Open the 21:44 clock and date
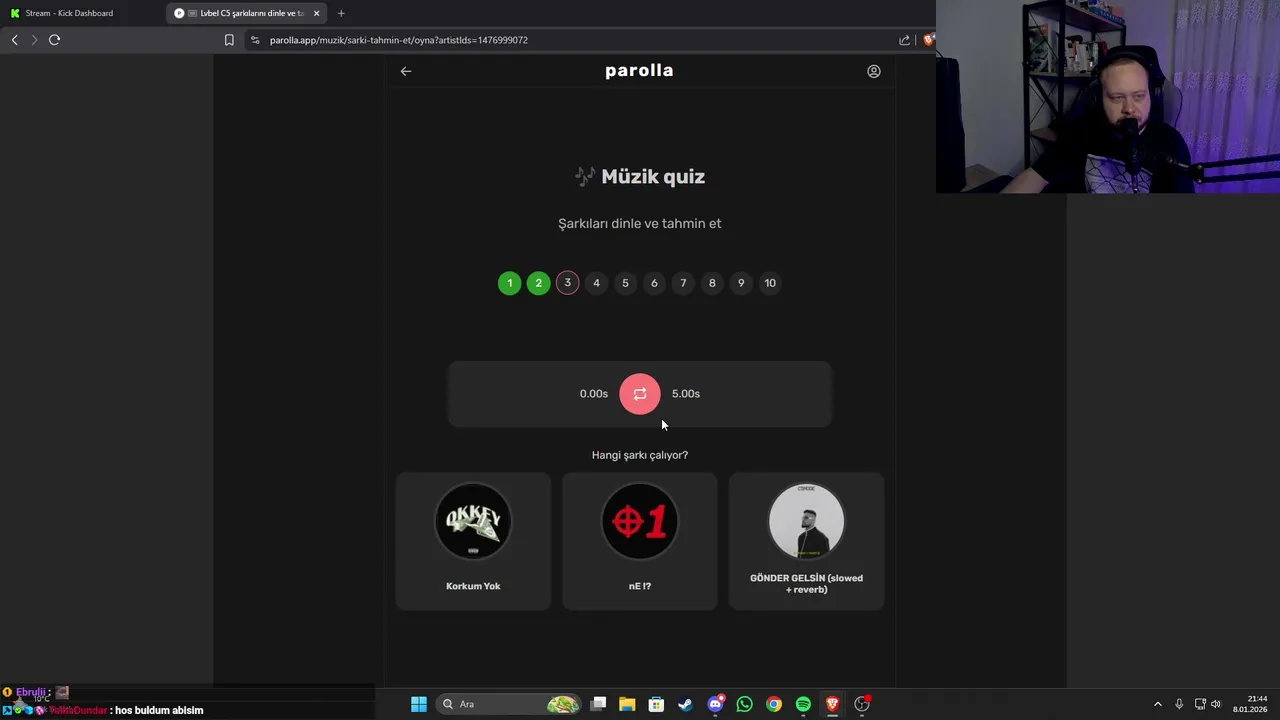The width and height of the screenshot is (1280, 720). tap(1250, 704)
